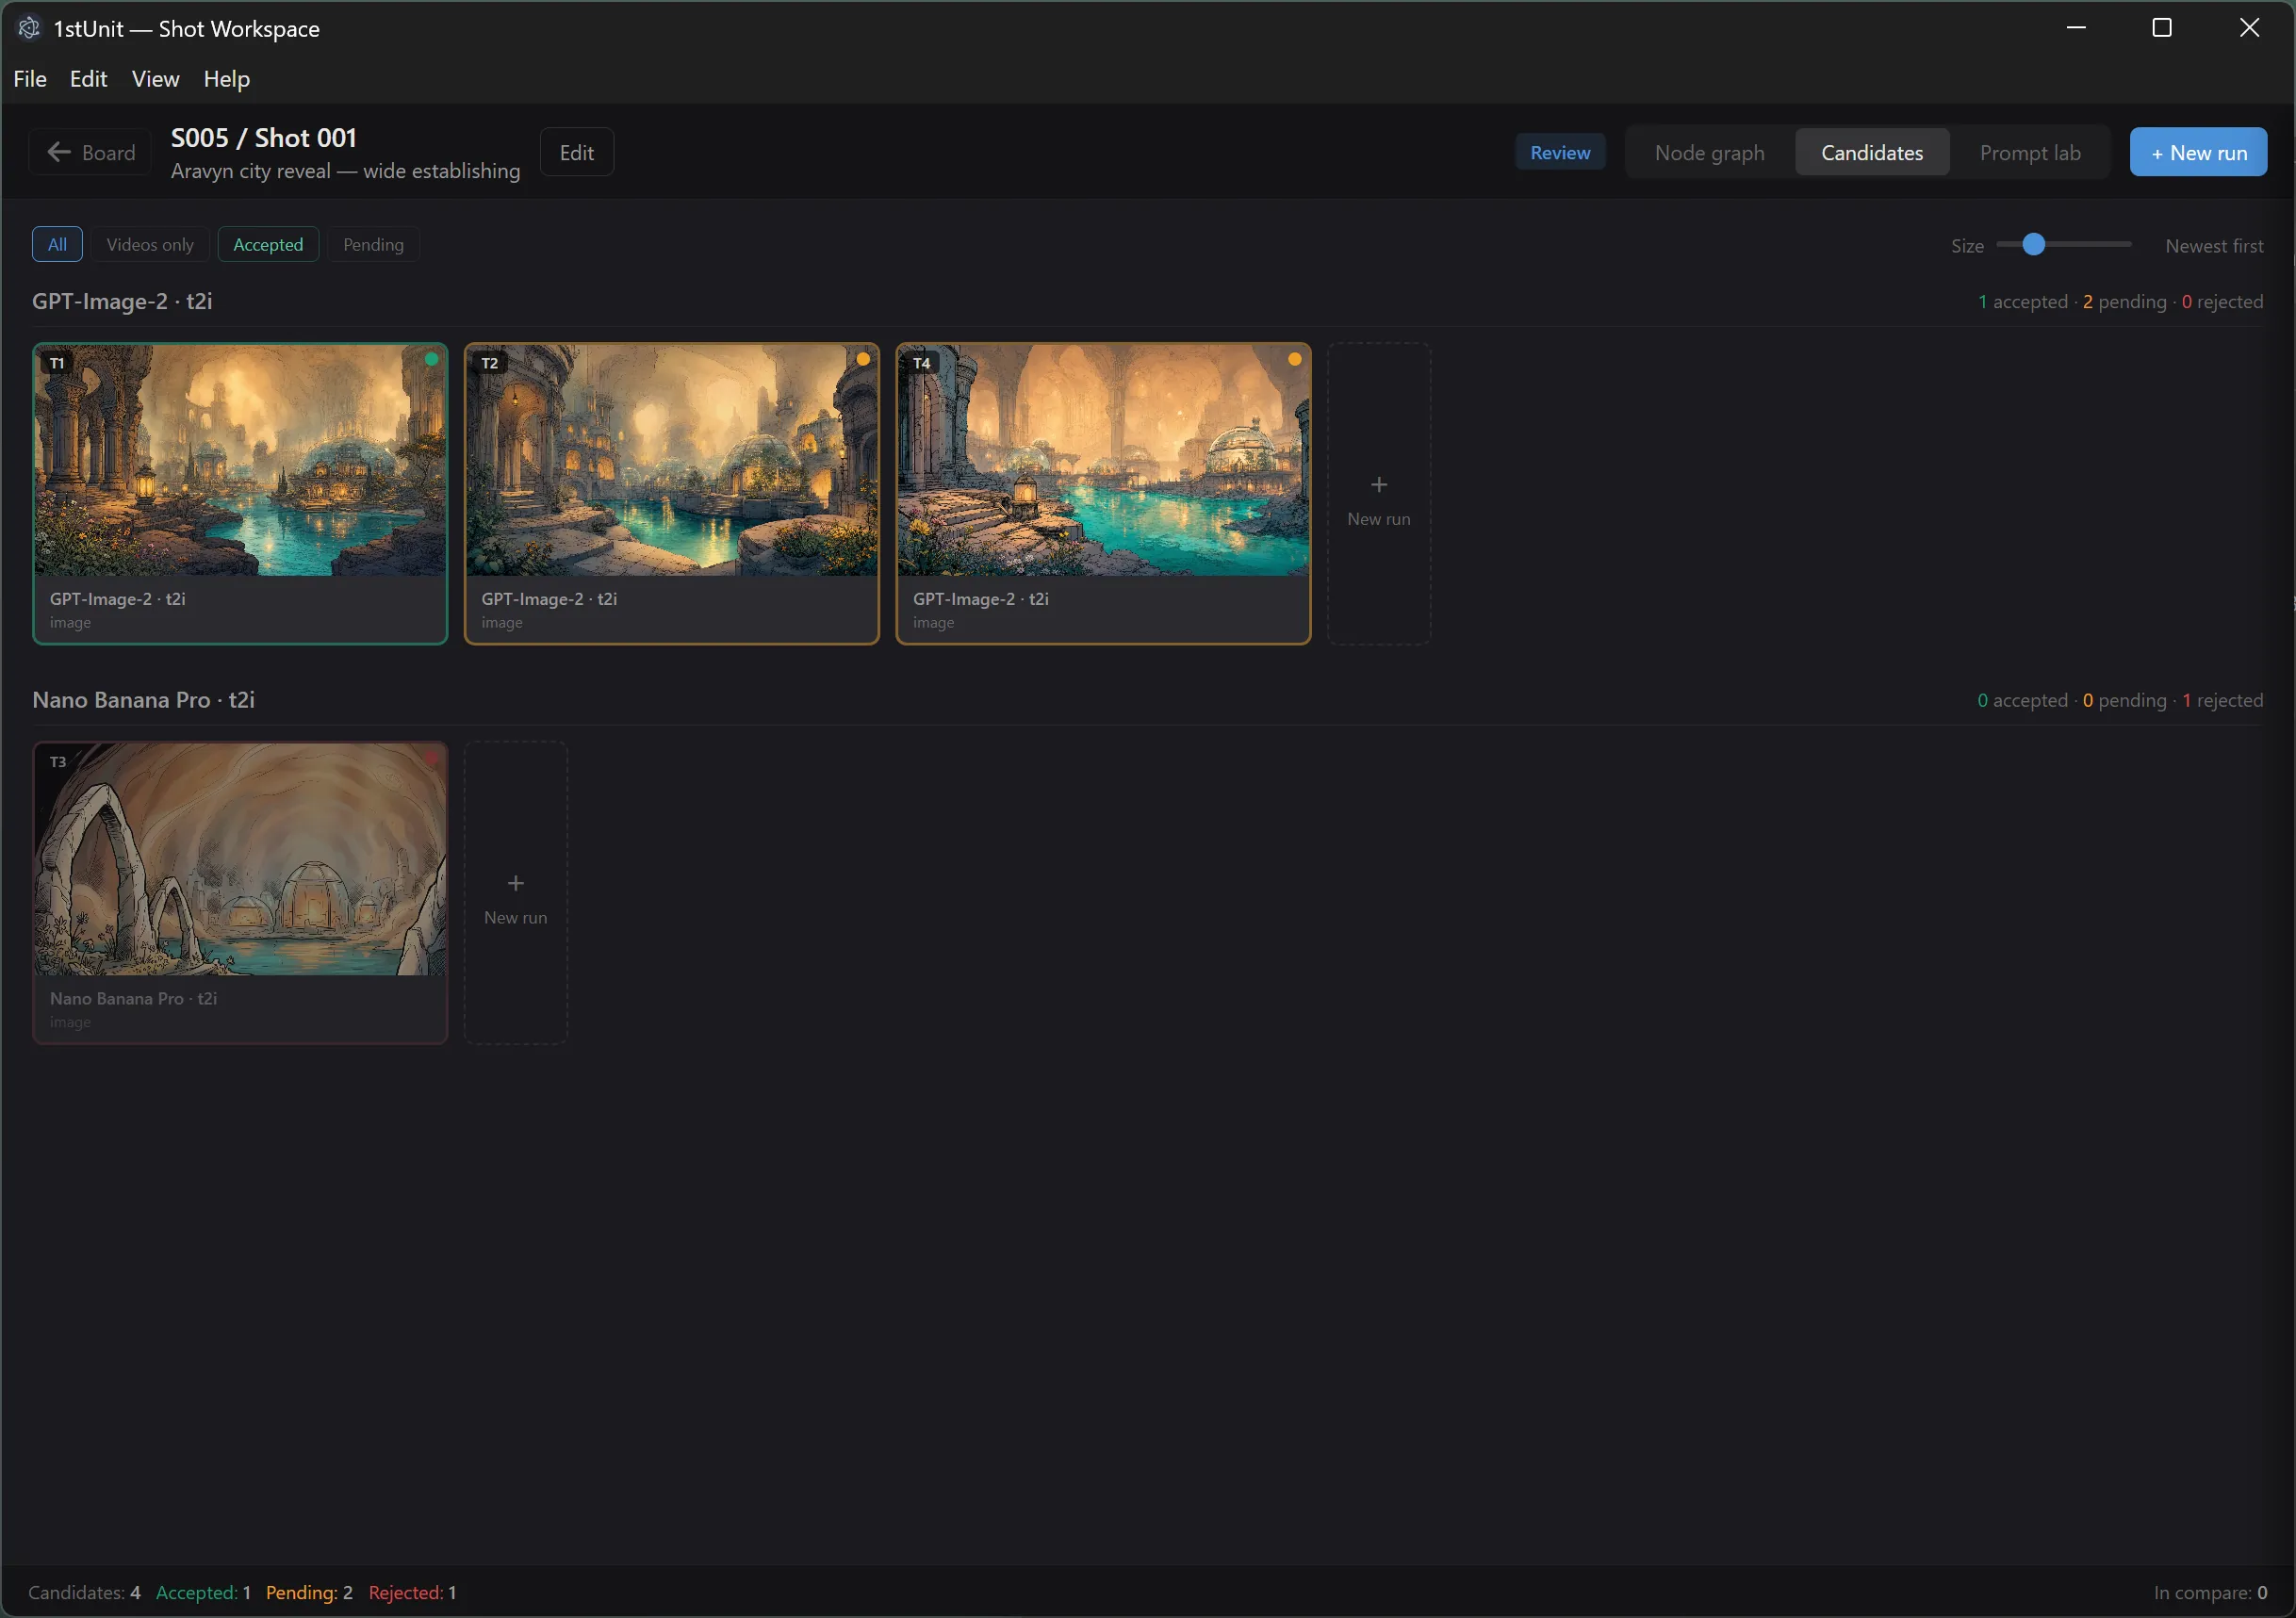2296x1618 pixels.
Task: Click the T2 card caption GPT-Image-2 · t2i
Action: pyautogui.click(x=549, y=599)
